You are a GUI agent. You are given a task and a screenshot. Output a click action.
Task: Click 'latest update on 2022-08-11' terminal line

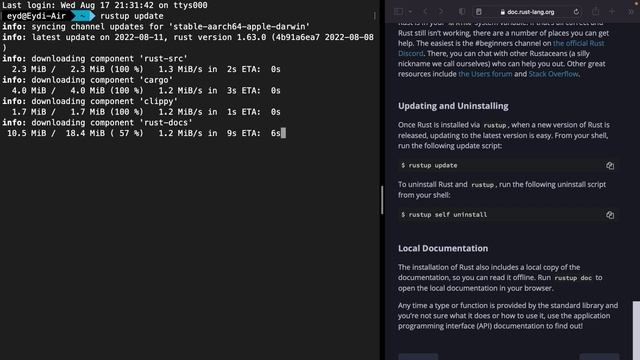tap(188, 37)
